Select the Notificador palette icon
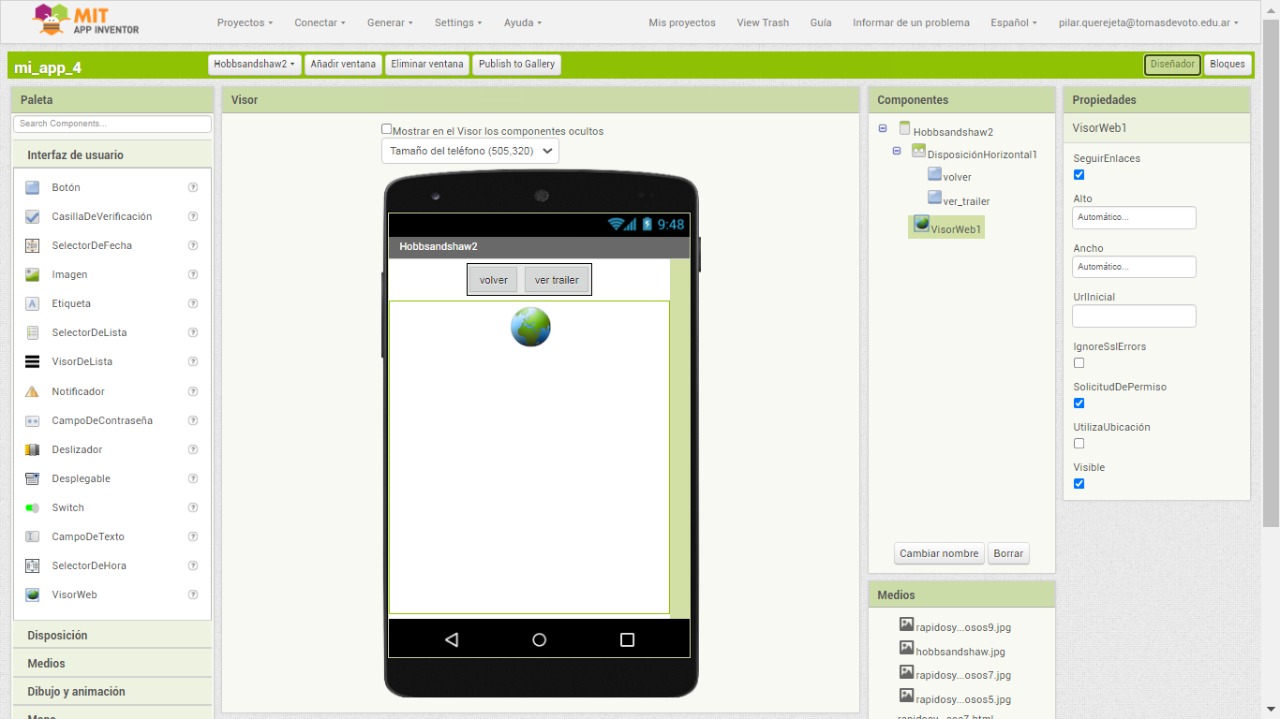Screen dimensions: 1280x719 [x=32, y=391]
